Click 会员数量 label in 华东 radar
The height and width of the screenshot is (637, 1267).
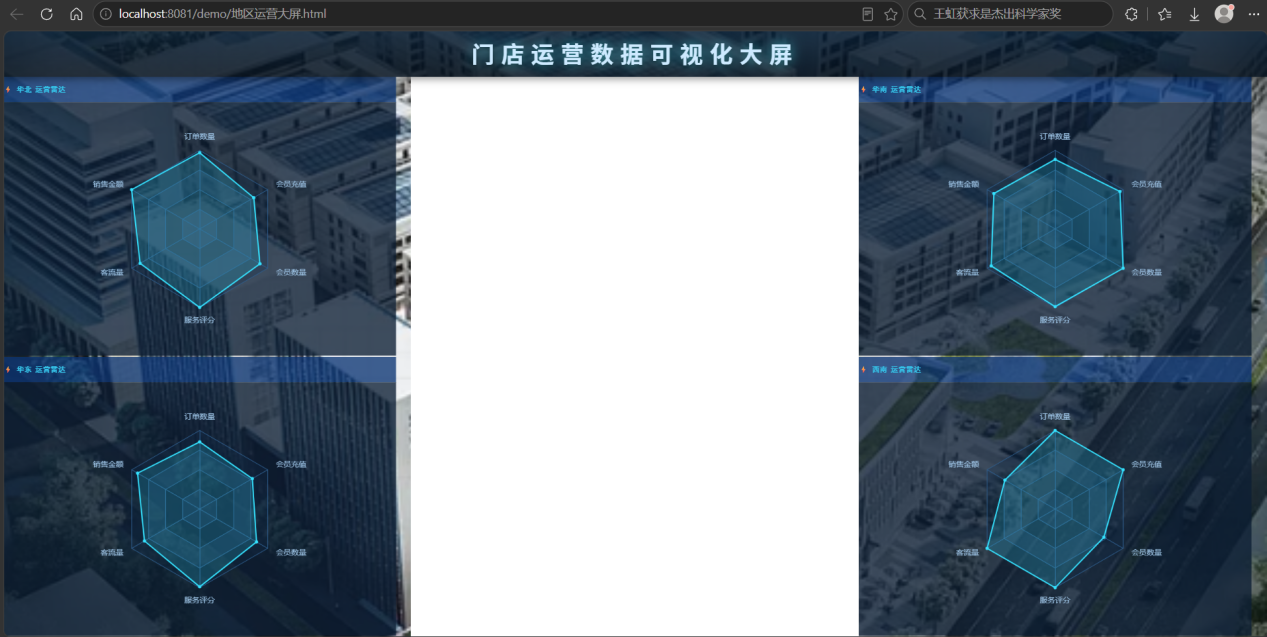point(291,552)
